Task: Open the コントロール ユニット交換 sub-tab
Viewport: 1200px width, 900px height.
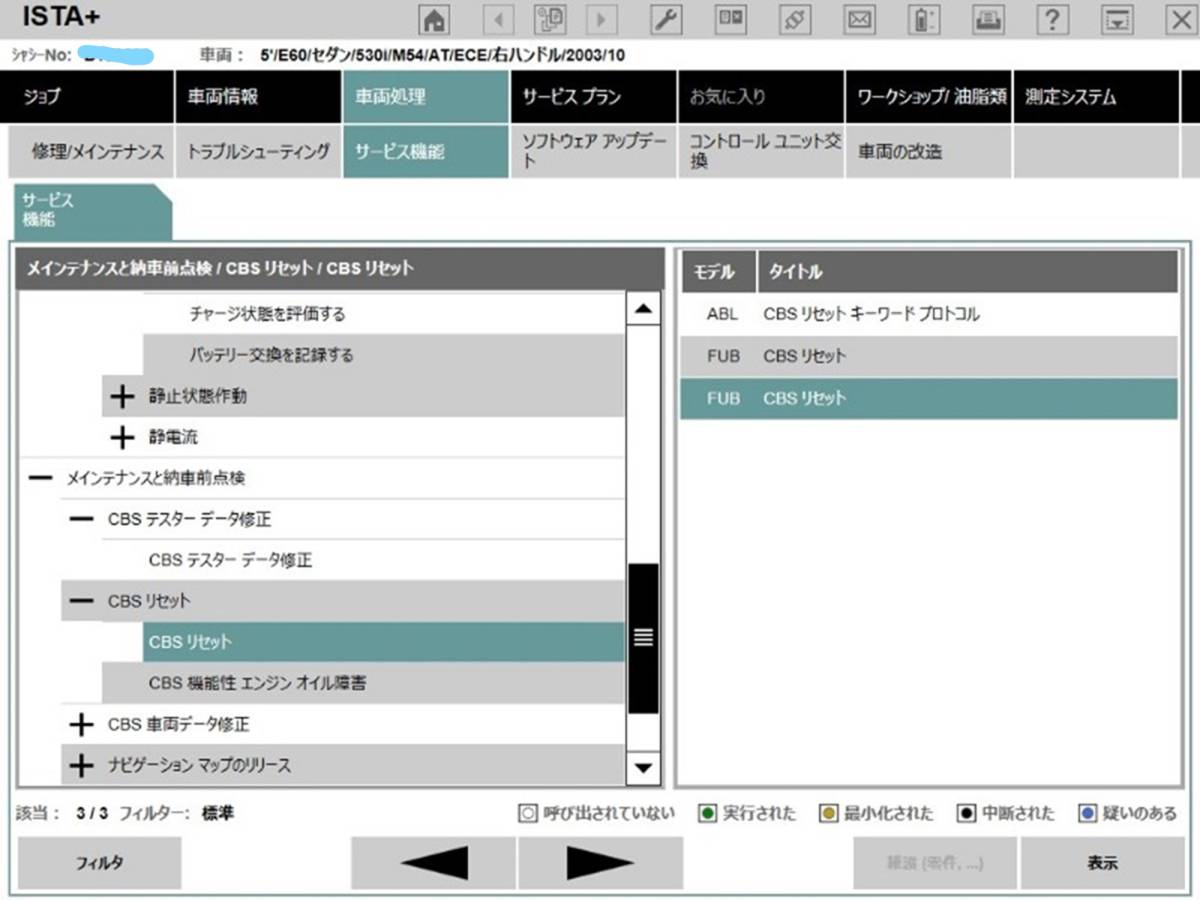Action: (x=762, y=152)
